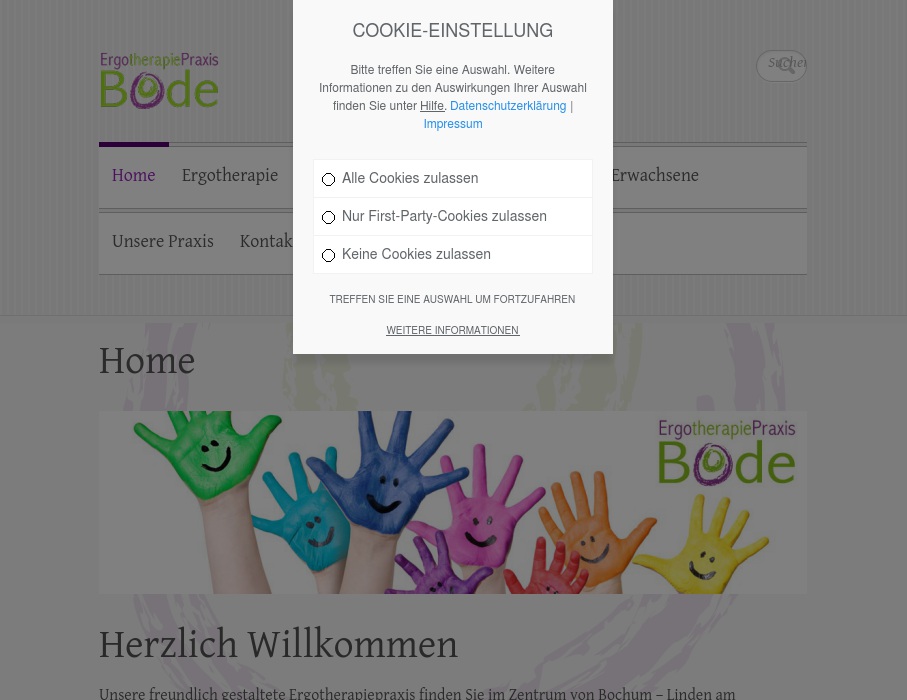
Task: Open the Home menu item
Action: (x=134, y=175)
